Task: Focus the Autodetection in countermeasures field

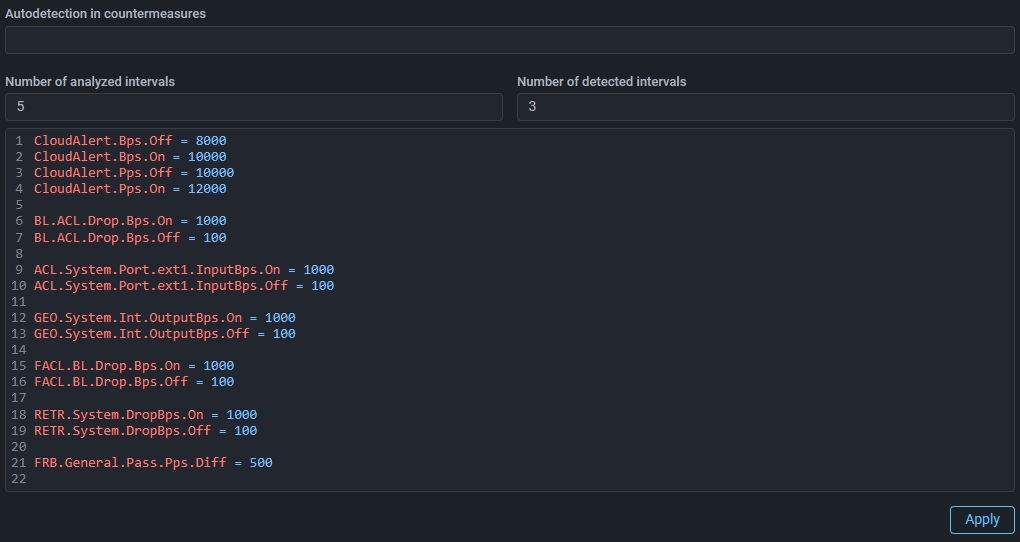Action: [x=509, y=40]
